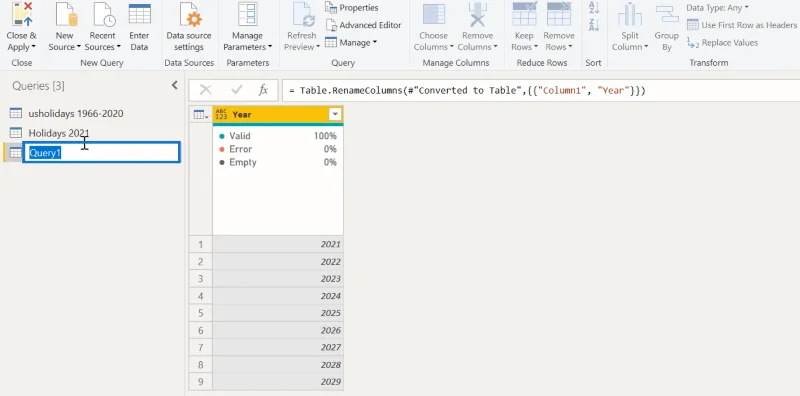Select row number 5 header
This screenshot has height=396, width=800.
[x=201, y=313]
